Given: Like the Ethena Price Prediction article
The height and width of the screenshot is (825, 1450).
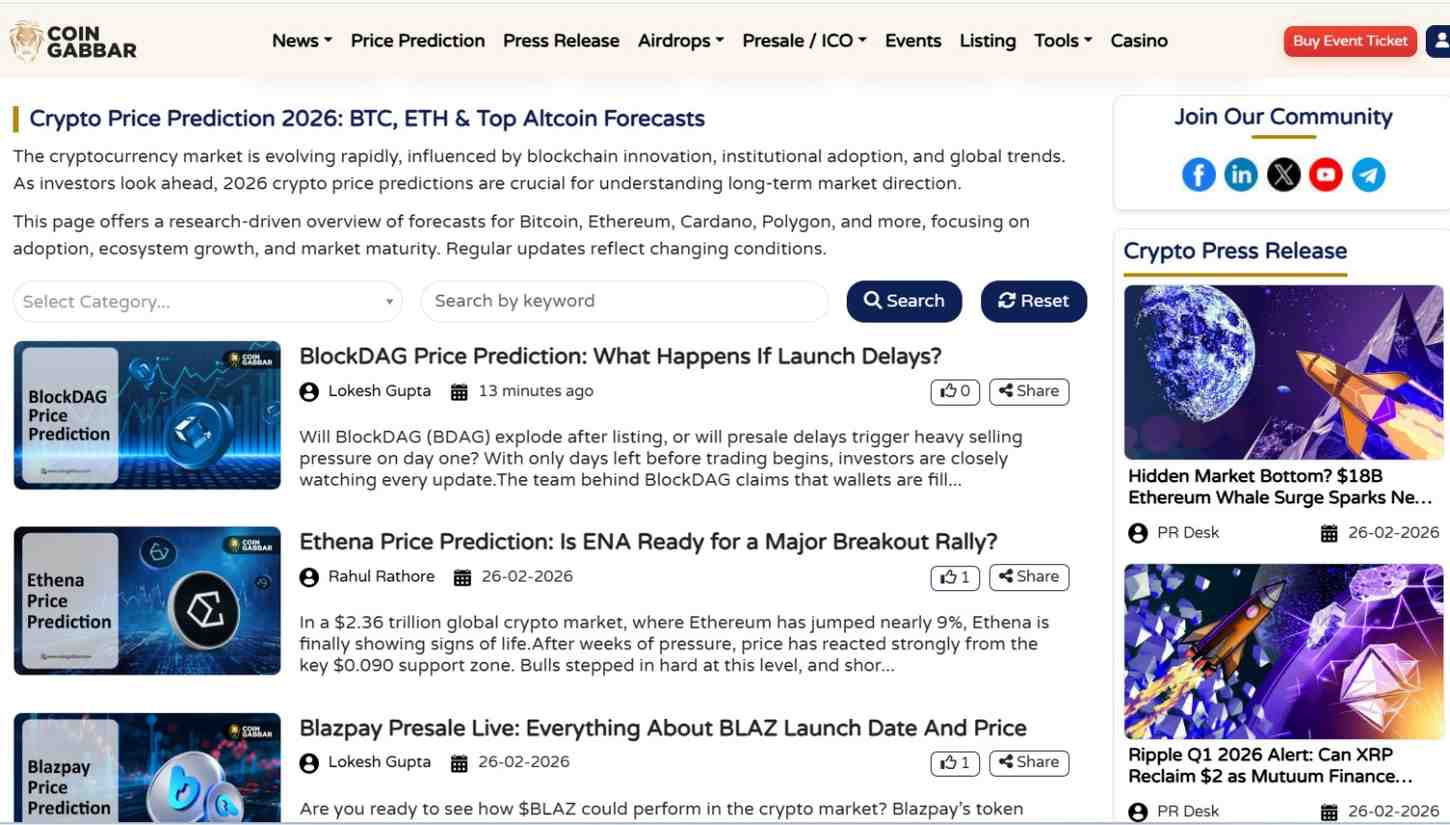Looking at the screenshot, I should click(955, 577).
